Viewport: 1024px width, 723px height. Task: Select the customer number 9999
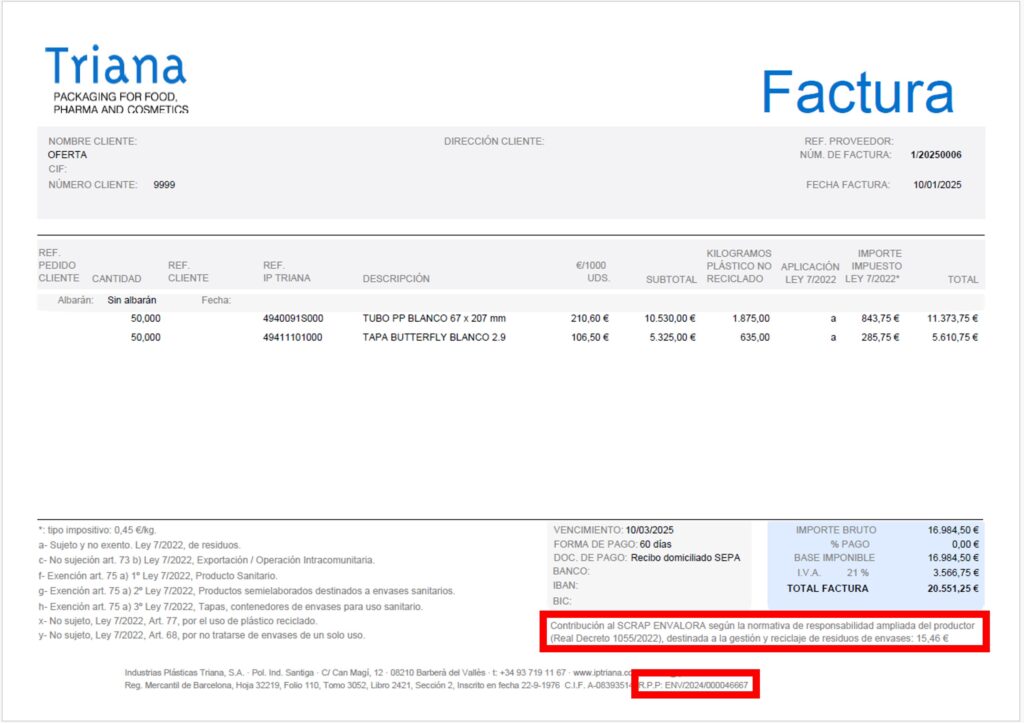click(x=164, y=185)
